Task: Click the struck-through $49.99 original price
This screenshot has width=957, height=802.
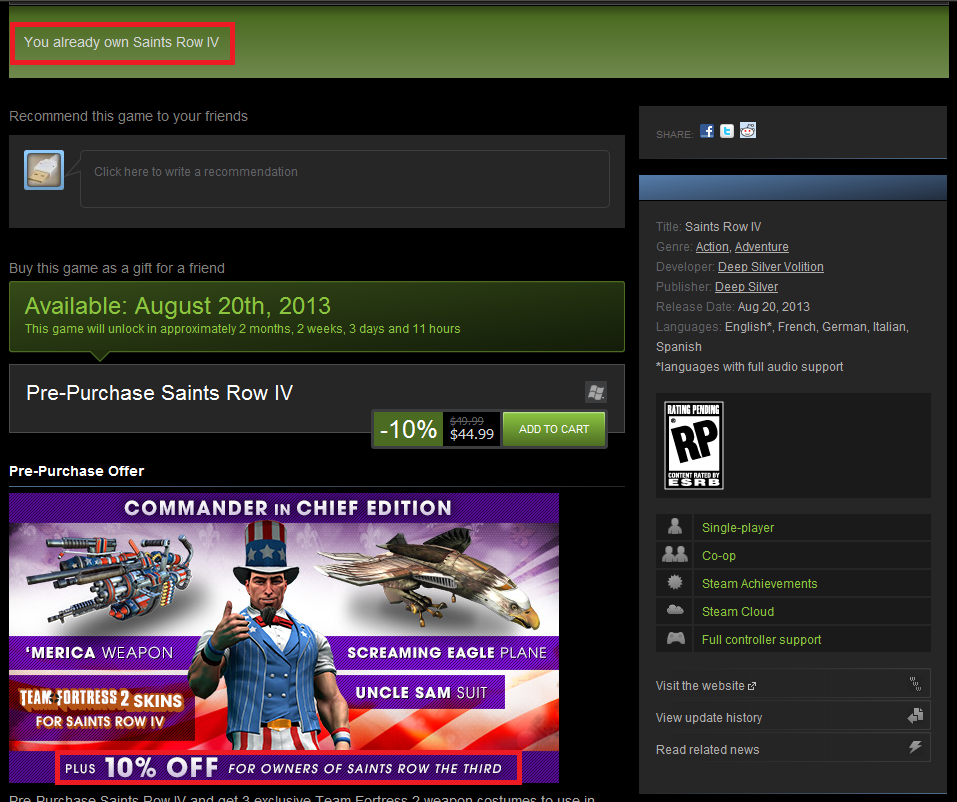Action: [467, 421]
